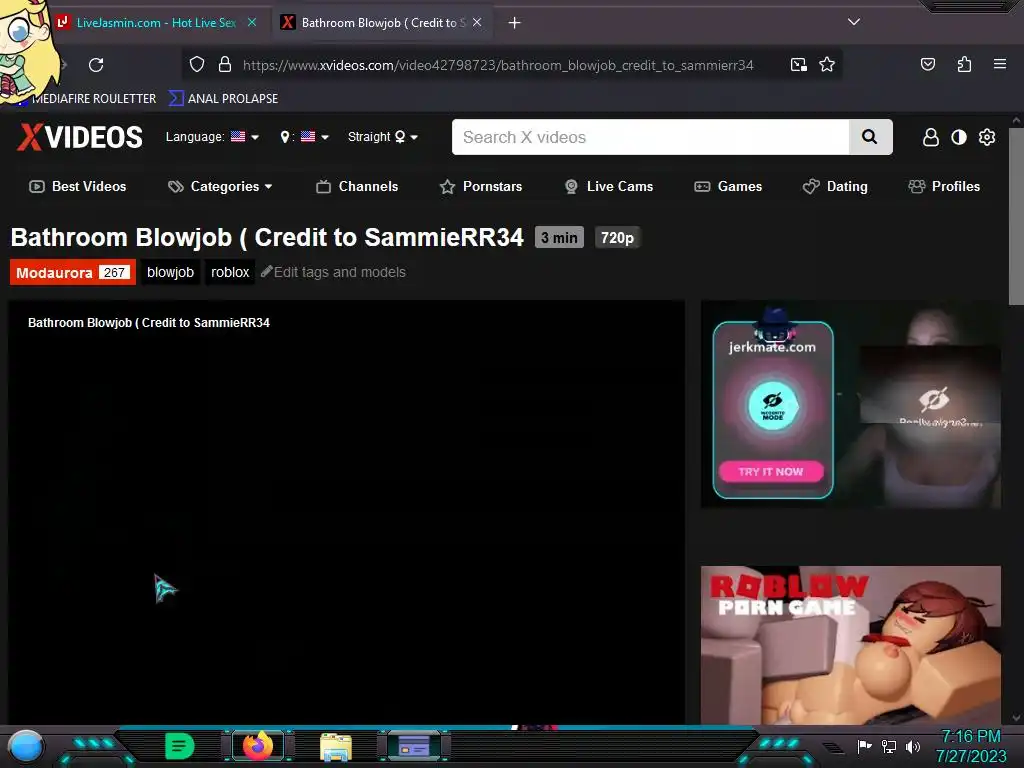
Task: Click TRY IT NOW on jerkmate ad
Action: (771, 472)
